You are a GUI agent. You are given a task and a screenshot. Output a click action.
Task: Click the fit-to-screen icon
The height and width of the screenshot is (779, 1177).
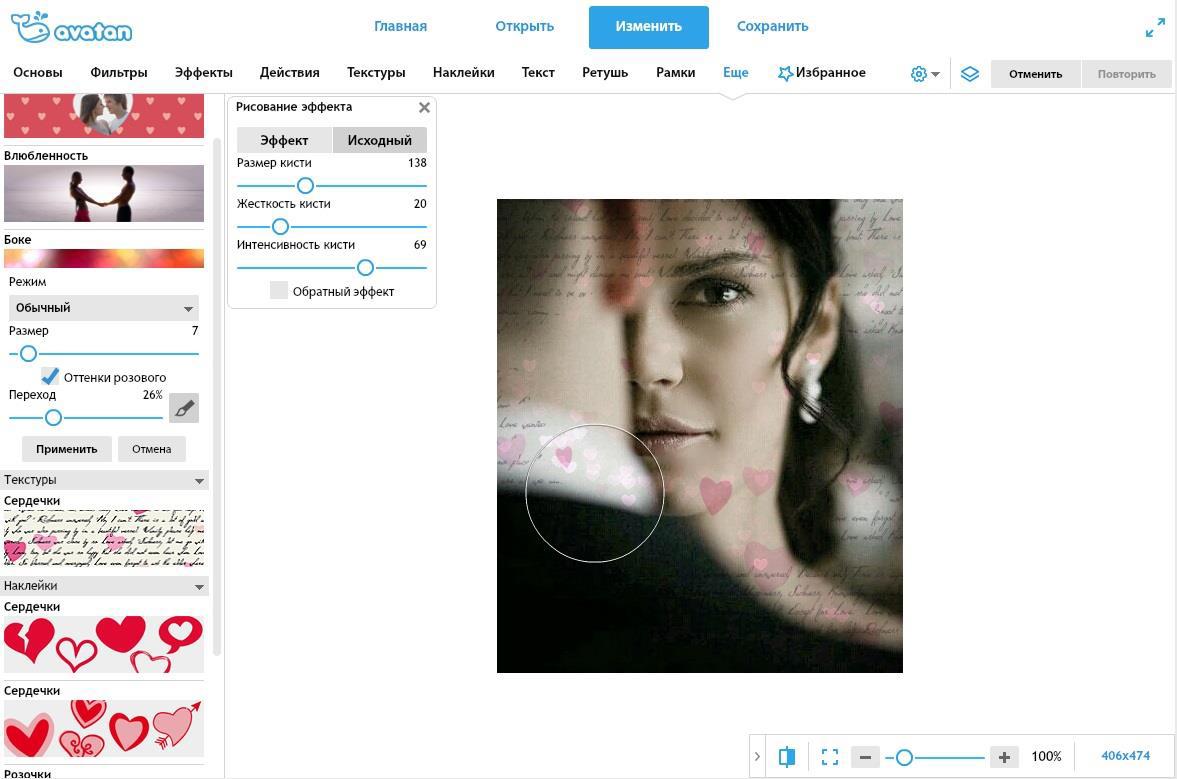click(830, 757)
